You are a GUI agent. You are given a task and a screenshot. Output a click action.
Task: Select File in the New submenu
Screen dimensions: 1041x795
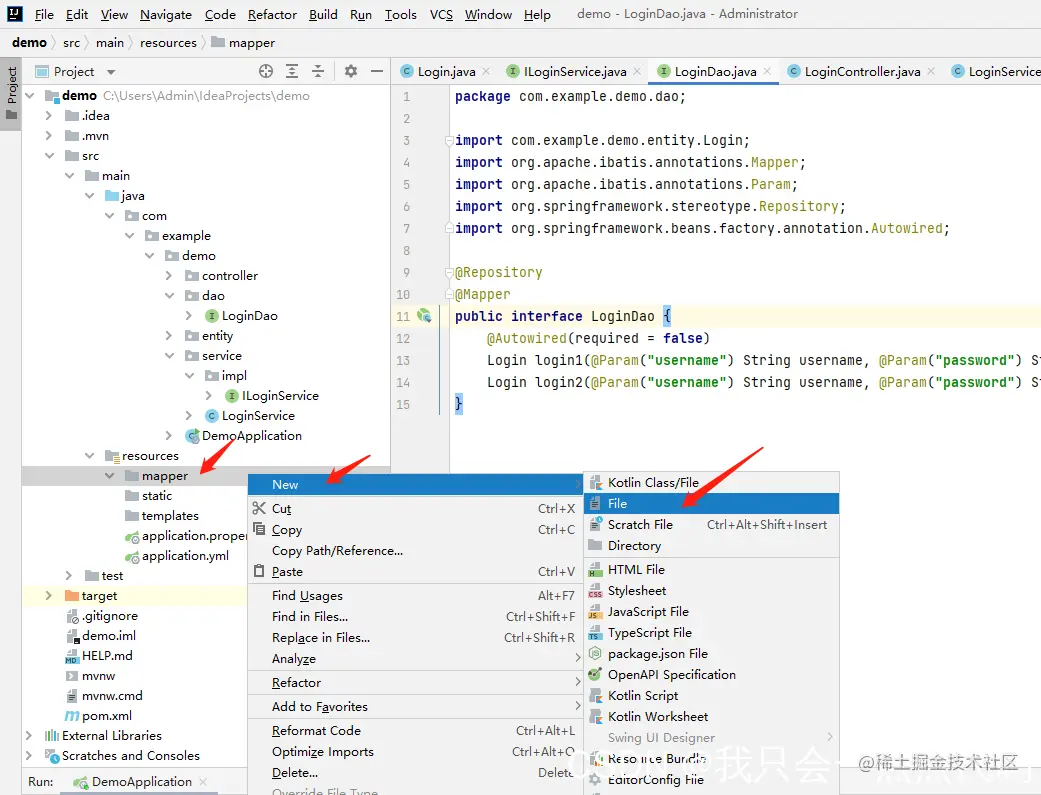pos(711,503)
